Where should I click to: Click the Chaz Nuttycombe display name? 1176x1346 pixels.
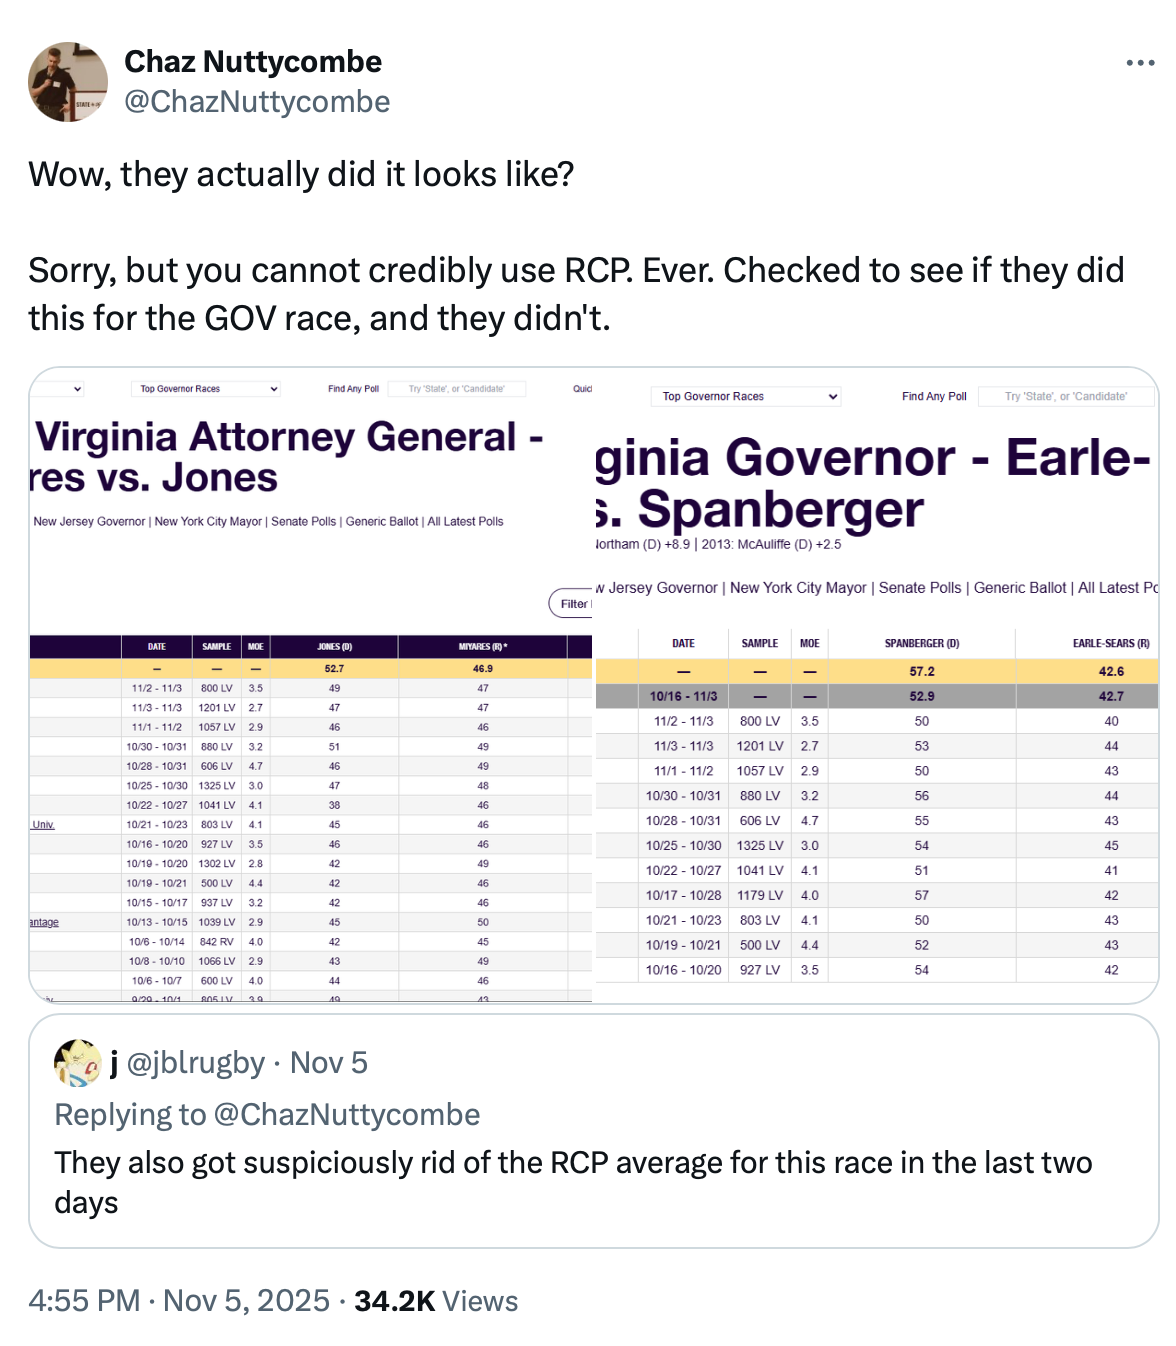(253, 62)
